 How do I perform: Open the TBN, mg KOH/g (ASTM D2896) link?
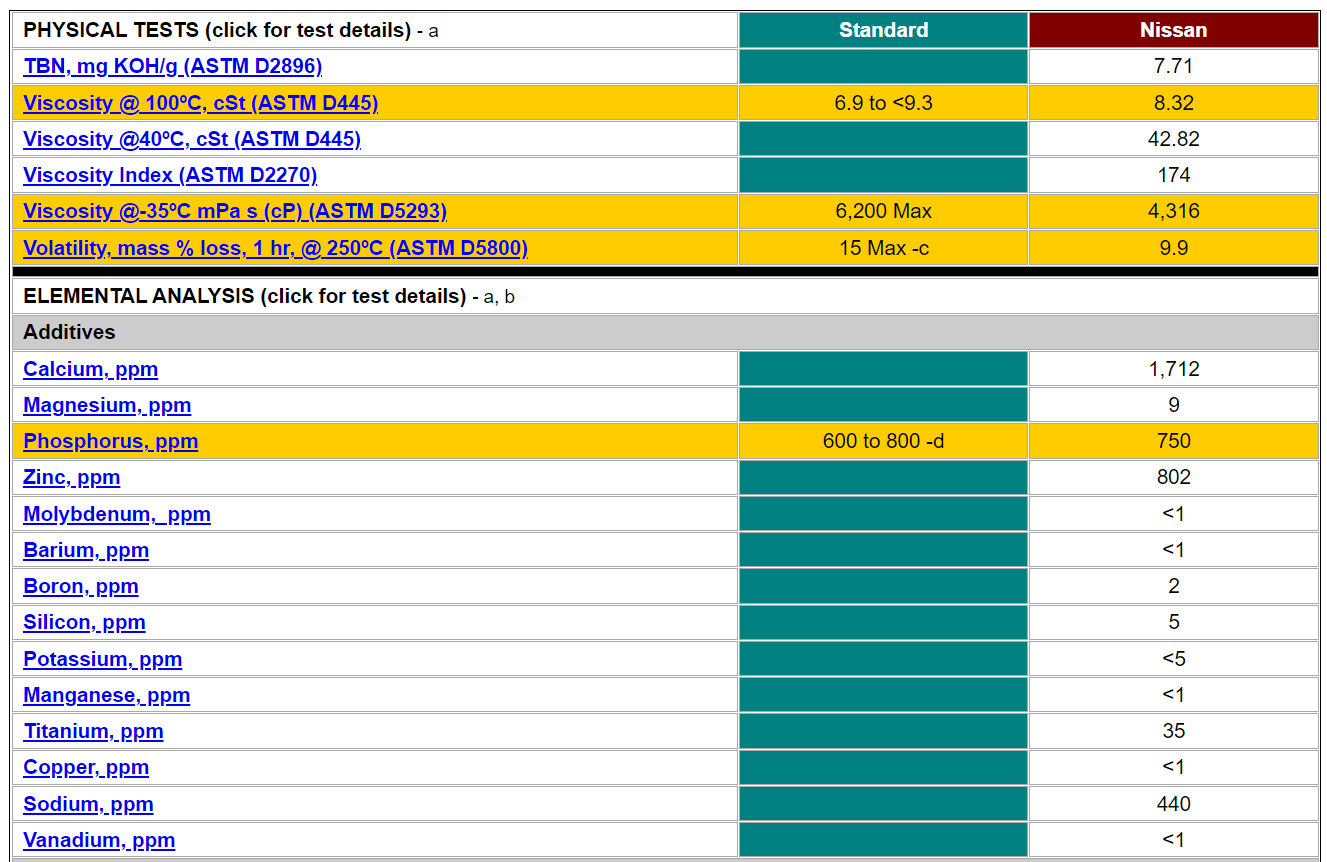(x=172, y=66)
